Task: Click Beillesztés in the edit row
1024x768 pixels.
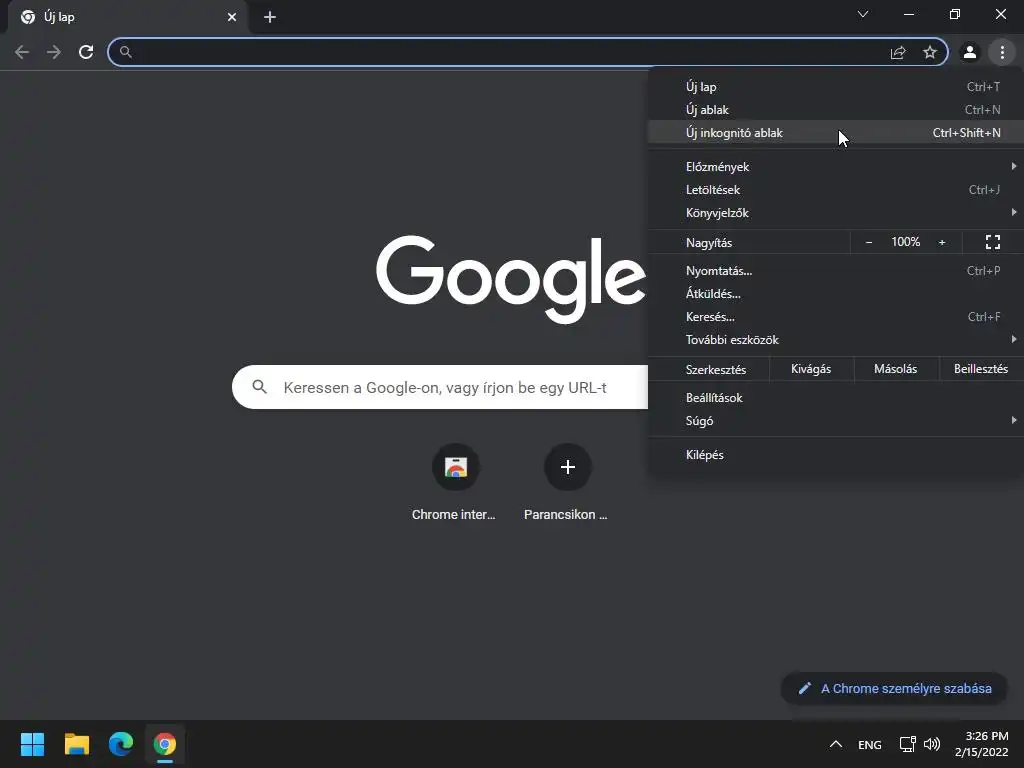Action: 981,369
